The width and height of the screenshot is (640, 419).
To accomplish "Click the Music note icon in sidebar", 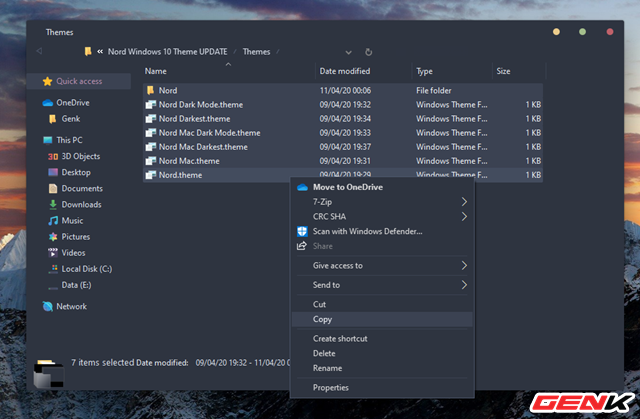I will (x=53, y=221).
